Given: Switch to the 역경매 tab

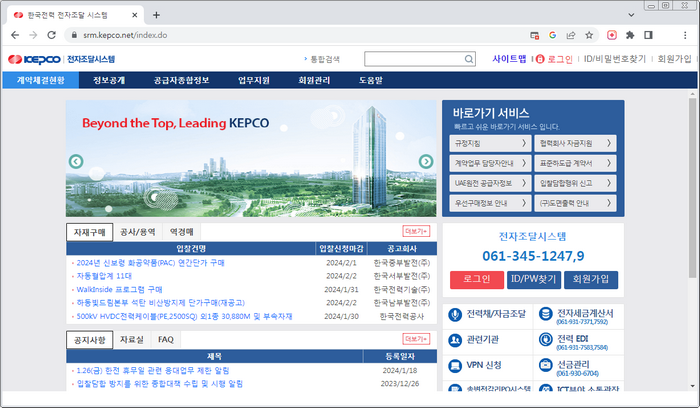Looking at the screenshot, I should click(182, 232).
